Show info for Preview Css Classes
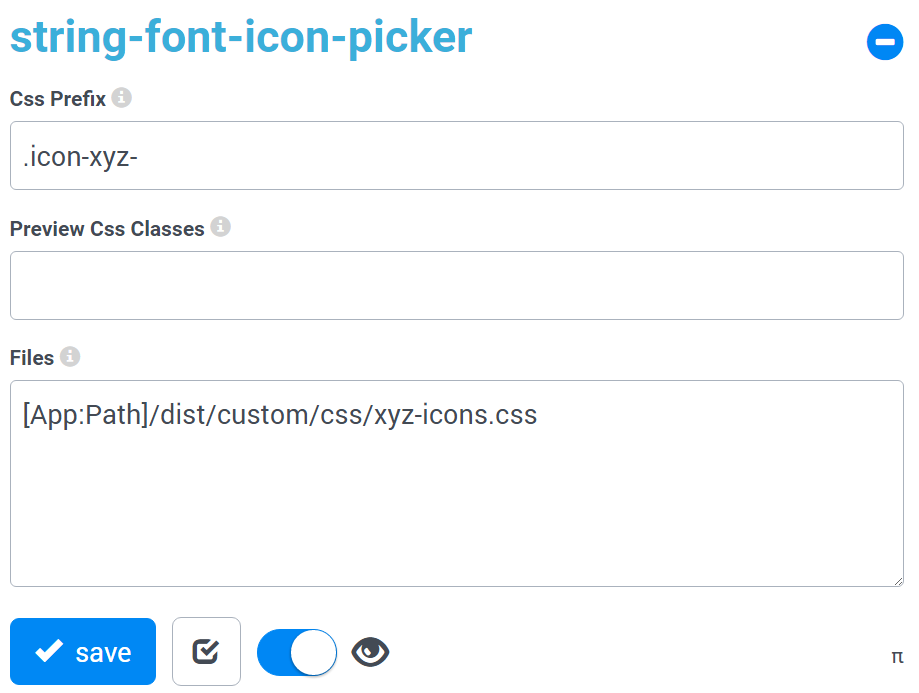Viewport: 919px width, 693px height. coord(221,227)
